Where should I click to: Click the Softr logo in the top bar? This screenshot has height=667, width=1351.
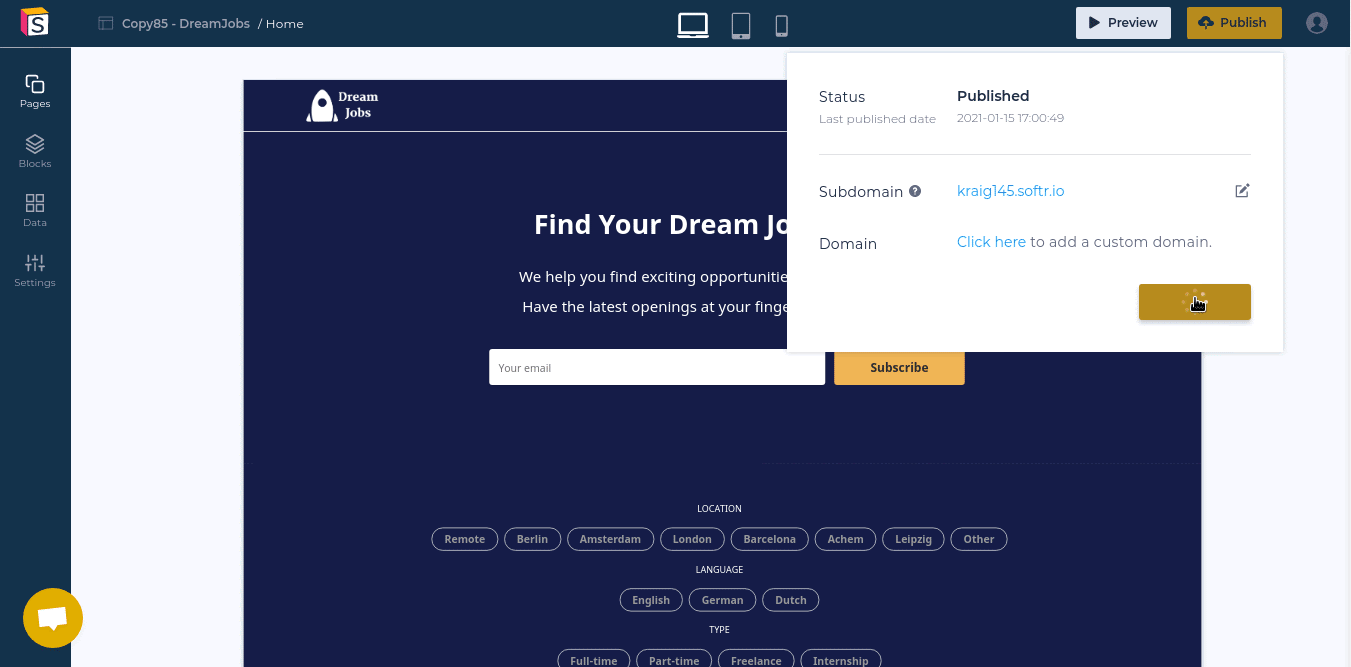pyautogui.click(x=34, y=22)
